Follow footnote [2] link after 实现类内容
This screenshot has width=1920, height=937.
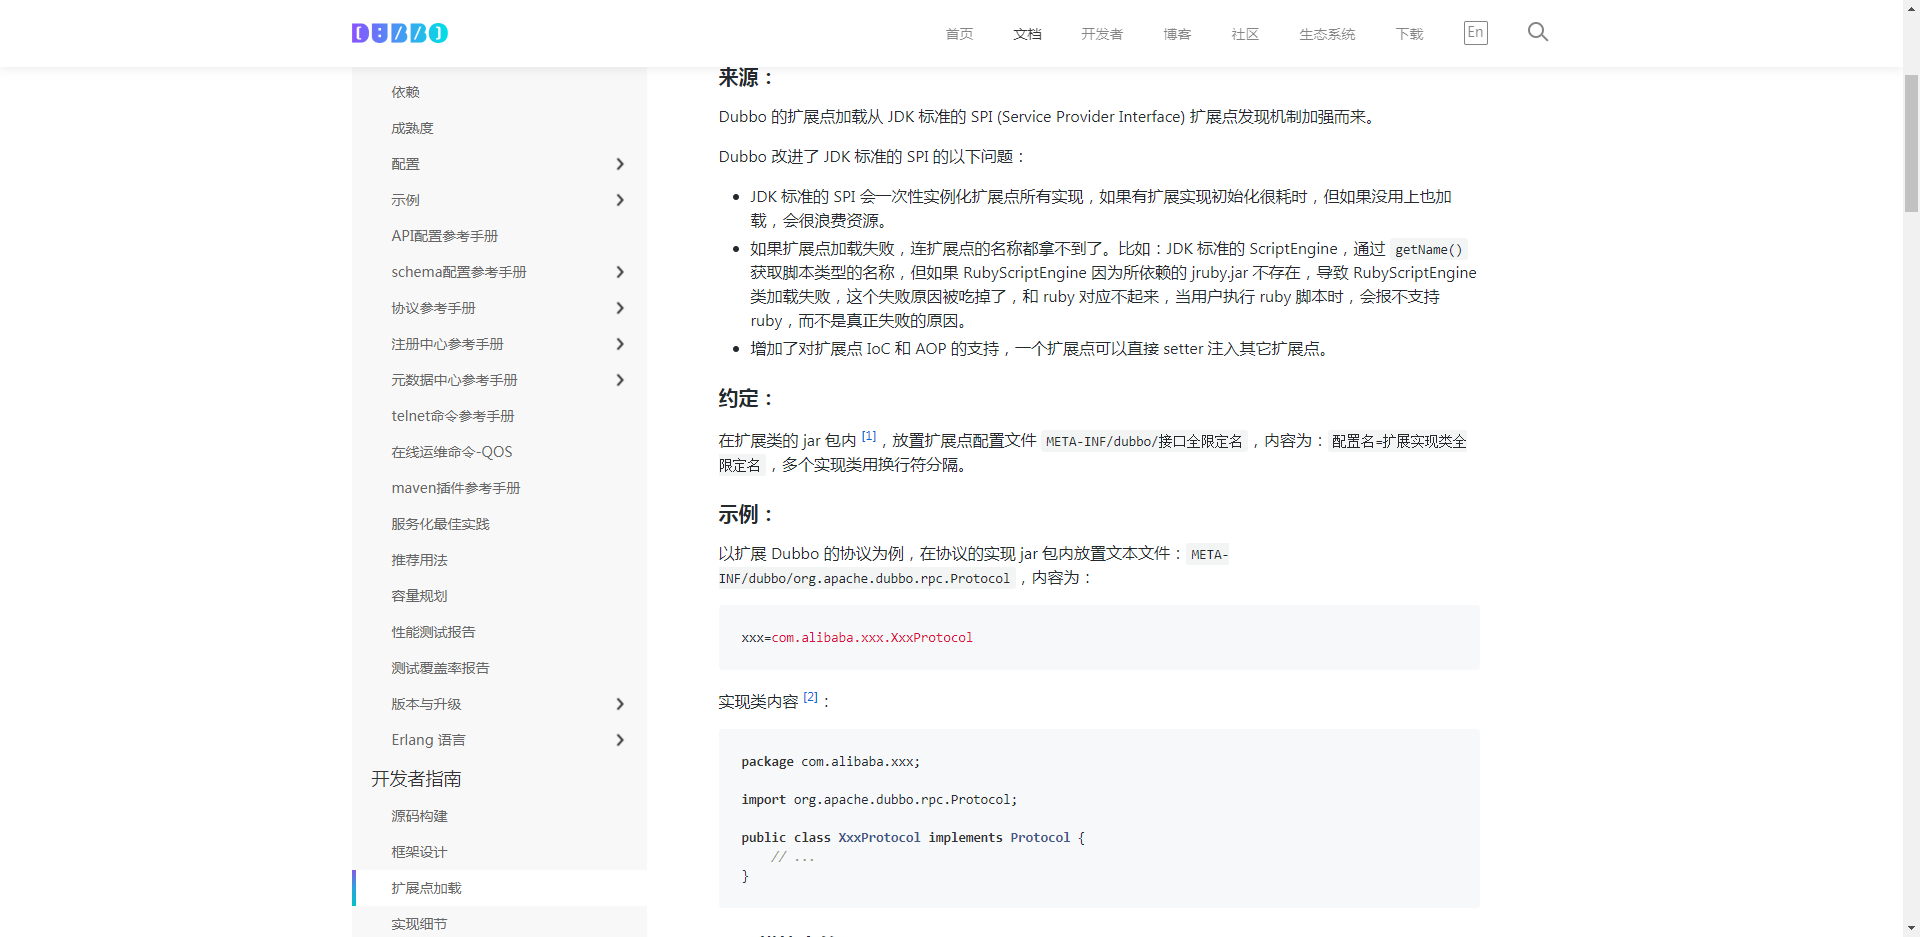click(x=810, y=697)
